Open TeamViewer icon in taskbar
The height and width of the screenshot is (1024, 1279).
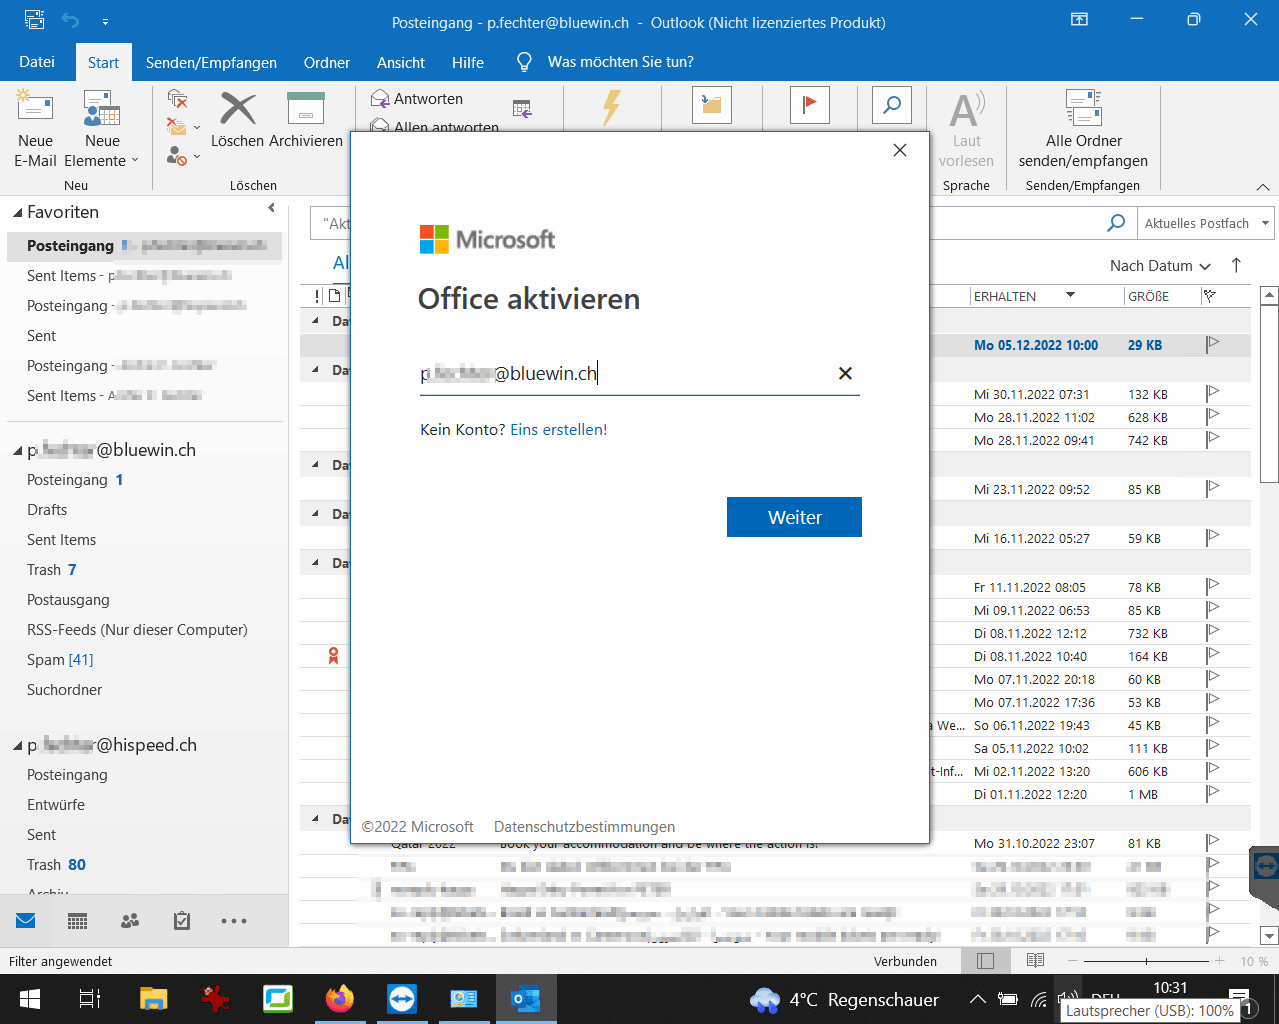tap(402, 999)
